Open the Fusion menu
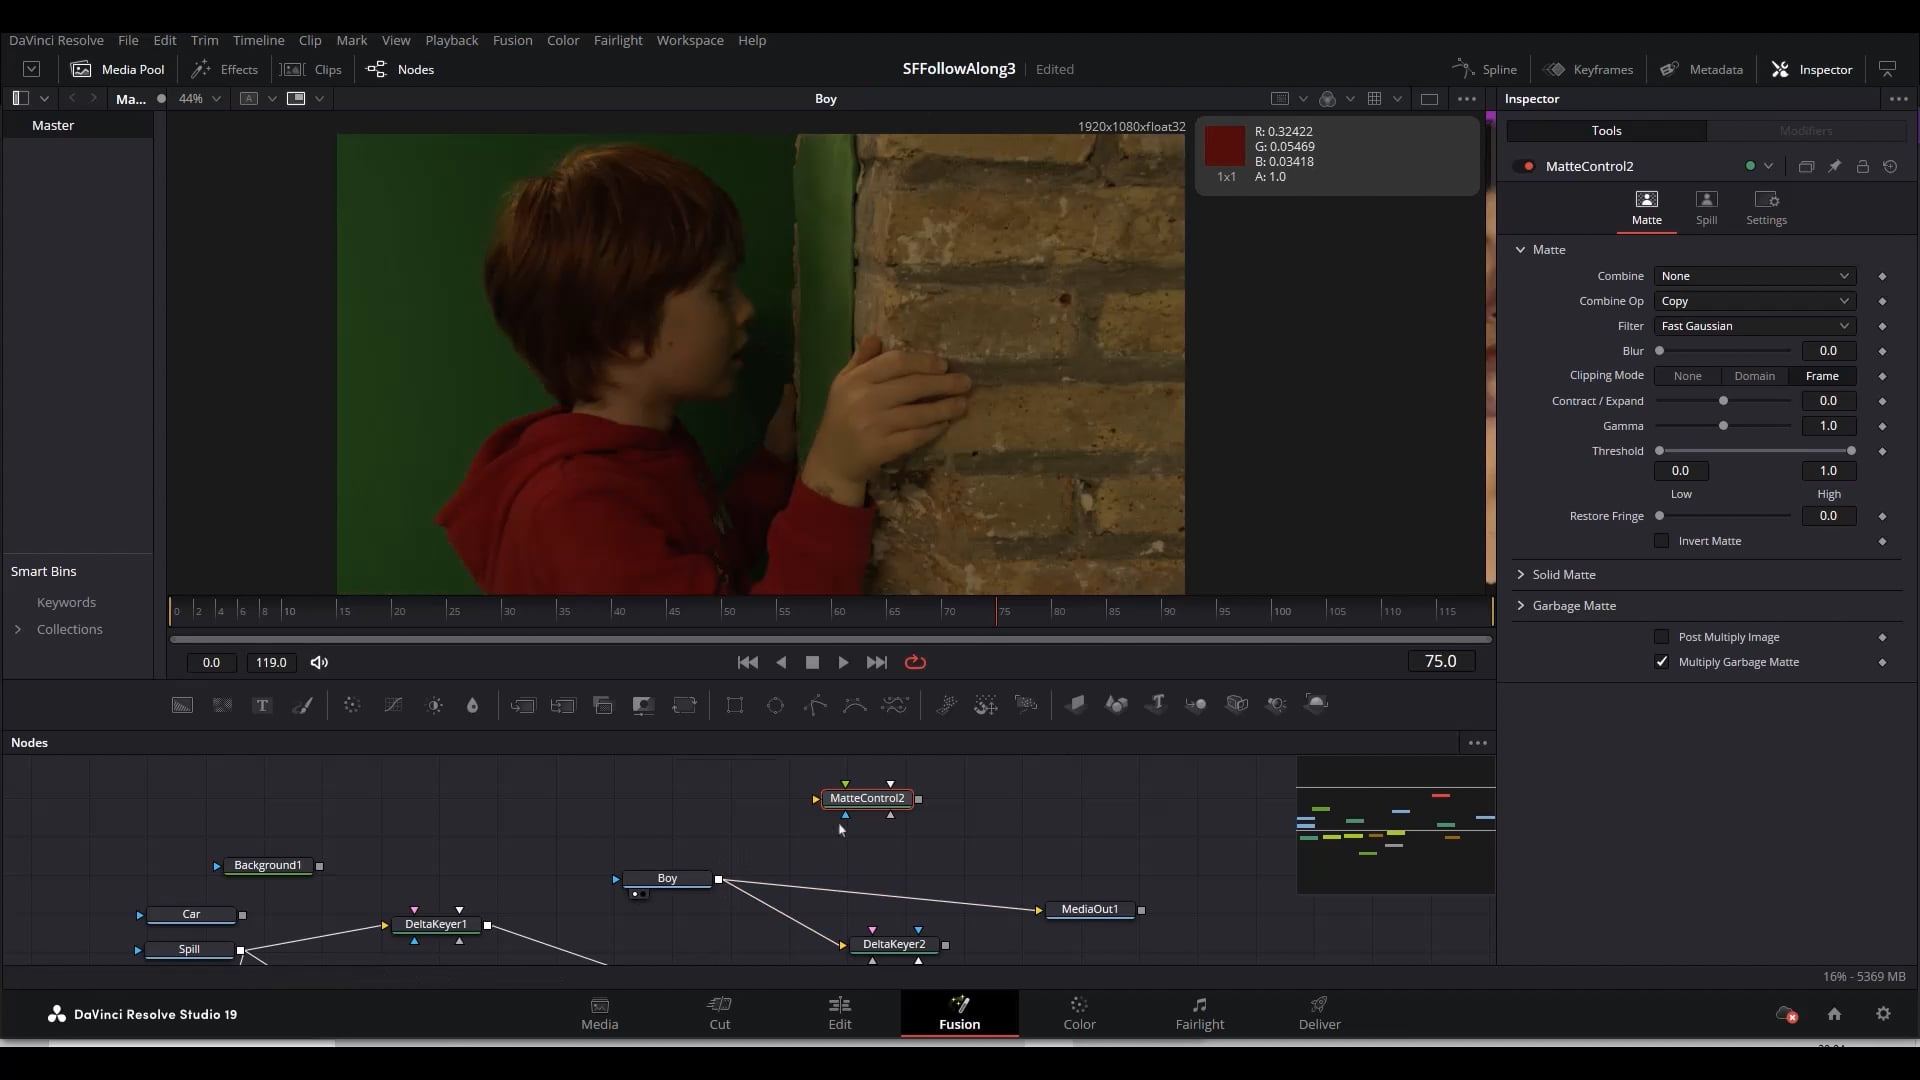This screenshot has width=1920, height=1080. coord(512,40)
